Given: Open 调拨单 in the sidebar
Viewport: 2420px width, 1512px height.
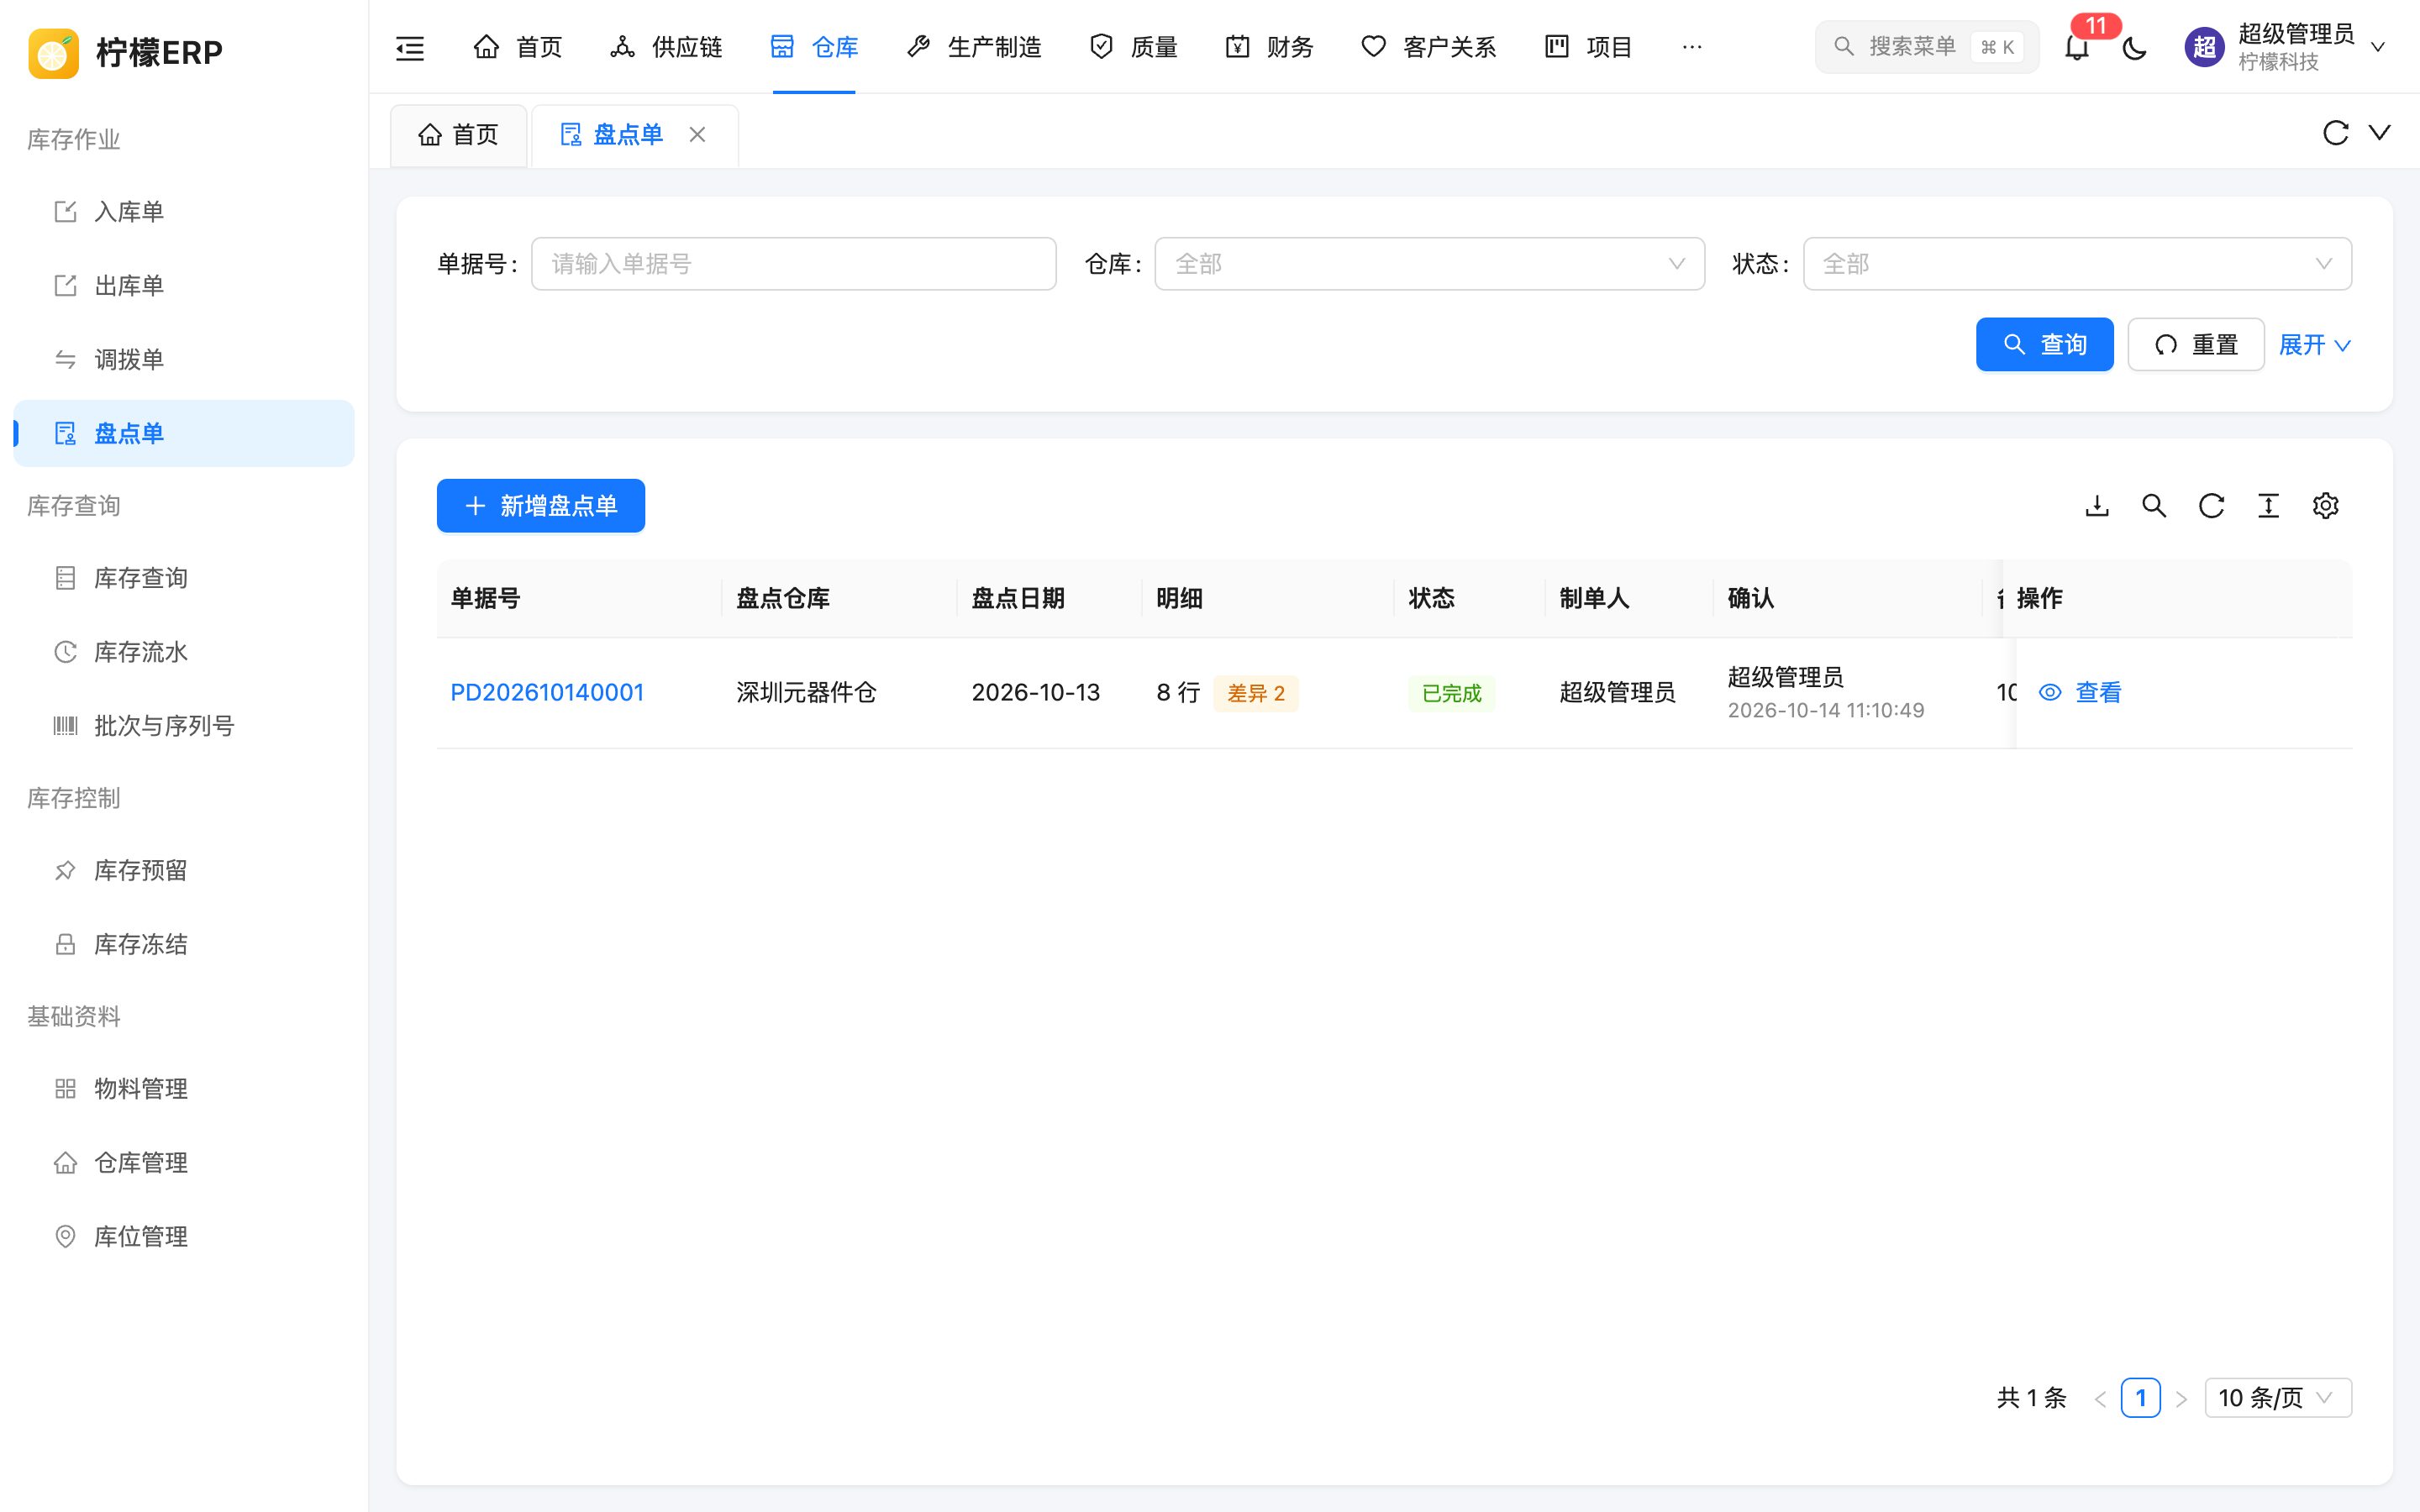Looking at the screenshot, I should point(184,360).
